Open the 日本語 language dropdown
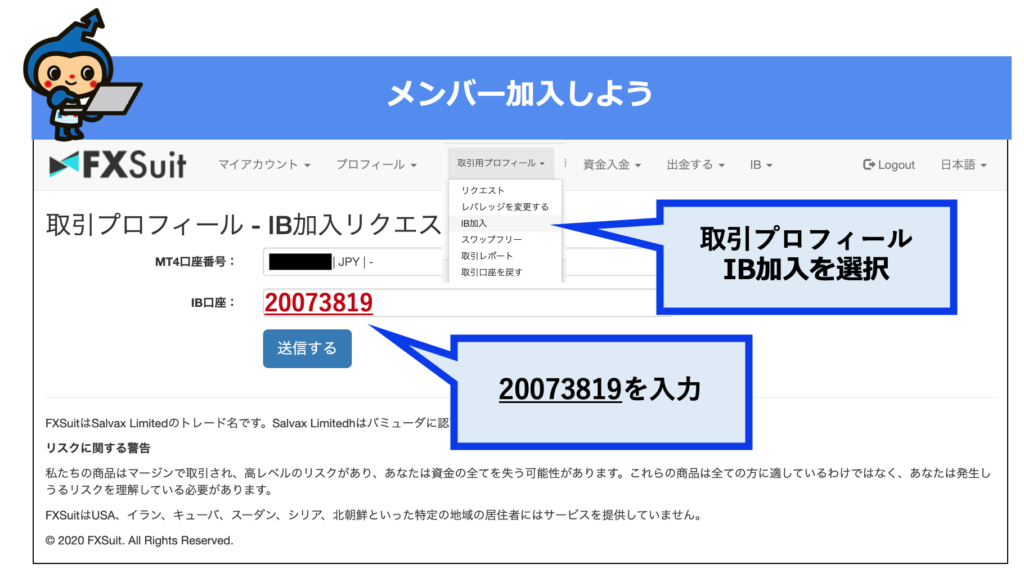This screenshot has height=582, width=1024. [x=963, y=165]
